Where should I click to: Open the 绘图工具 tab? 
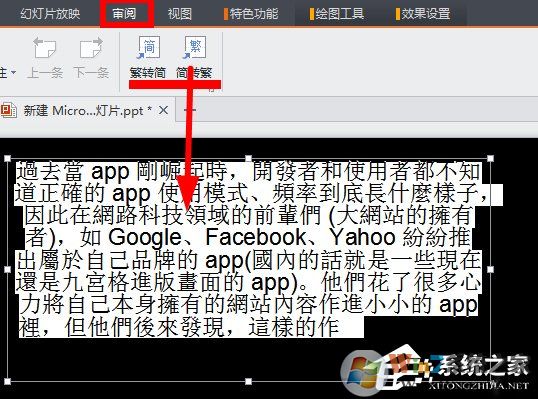337,14
